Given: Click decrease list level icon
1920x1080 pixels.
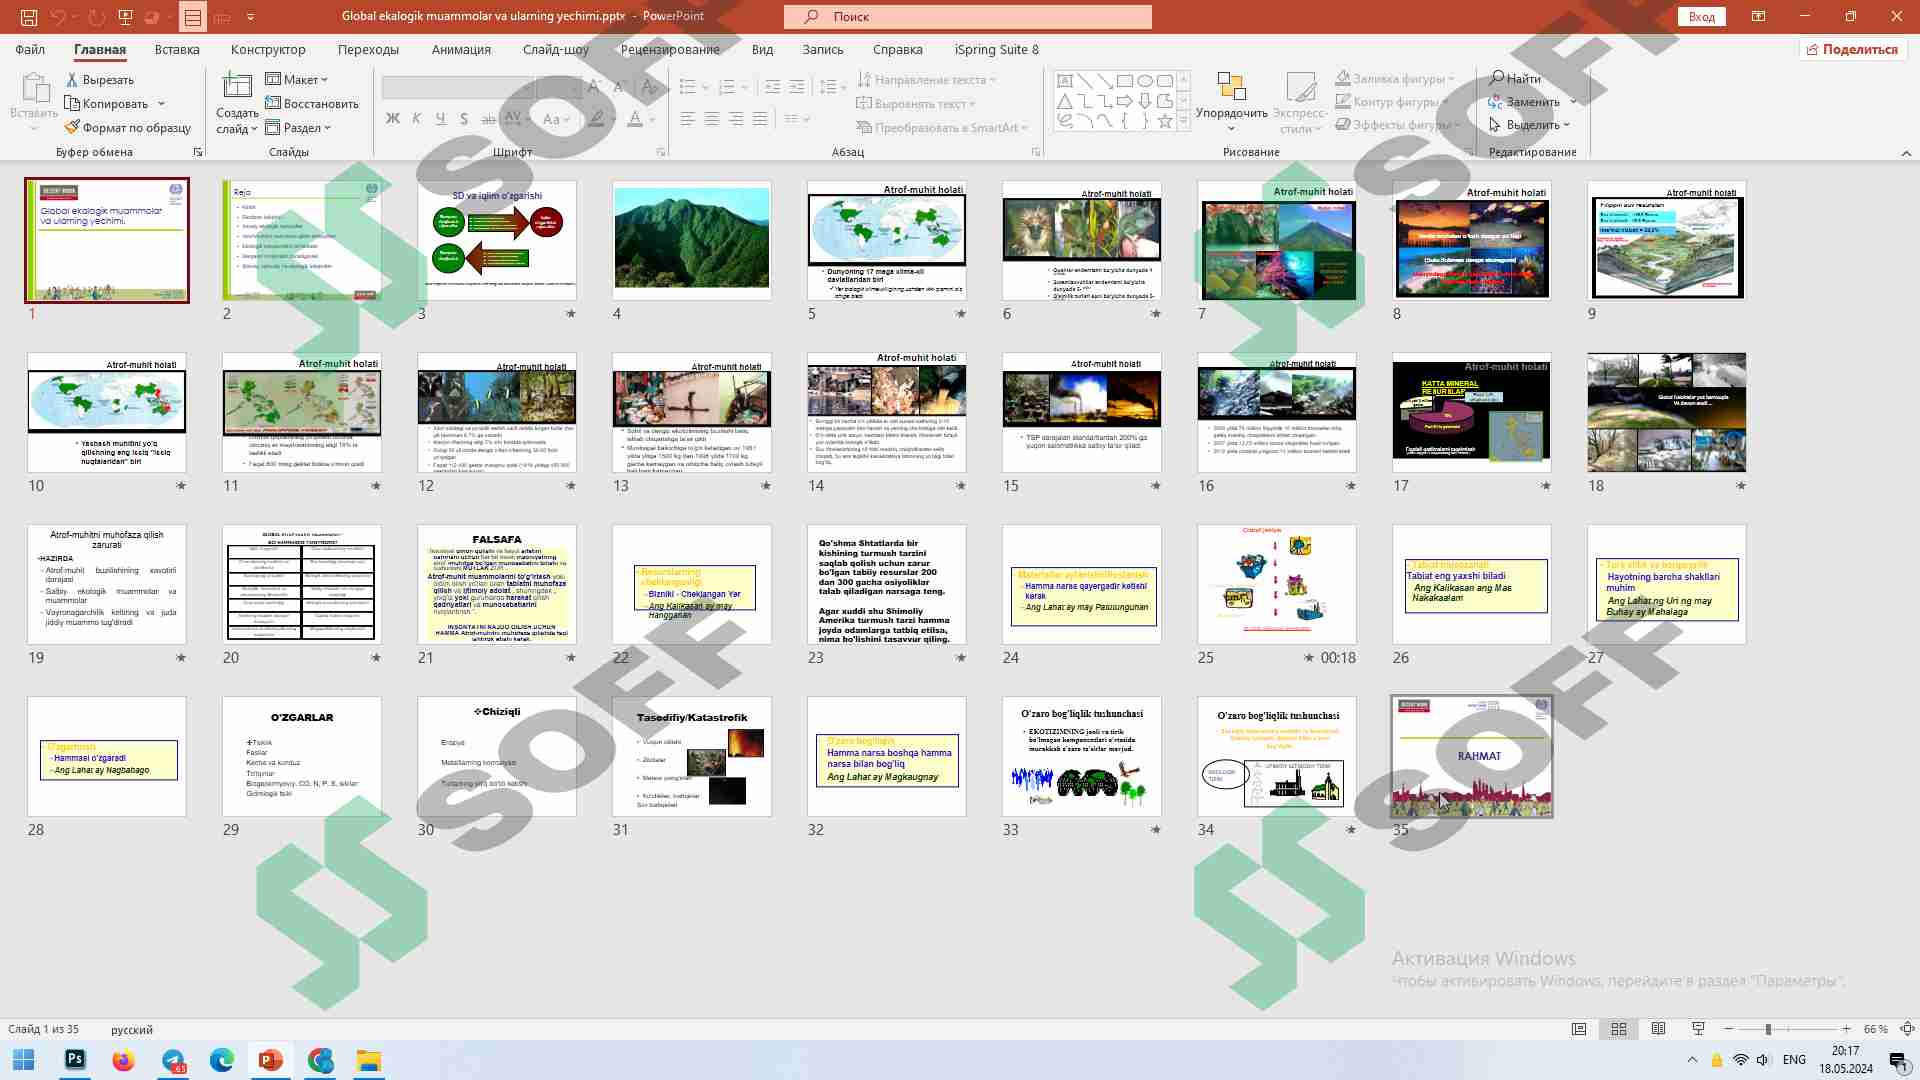Looking at the screenshot, I should (773, 87).
